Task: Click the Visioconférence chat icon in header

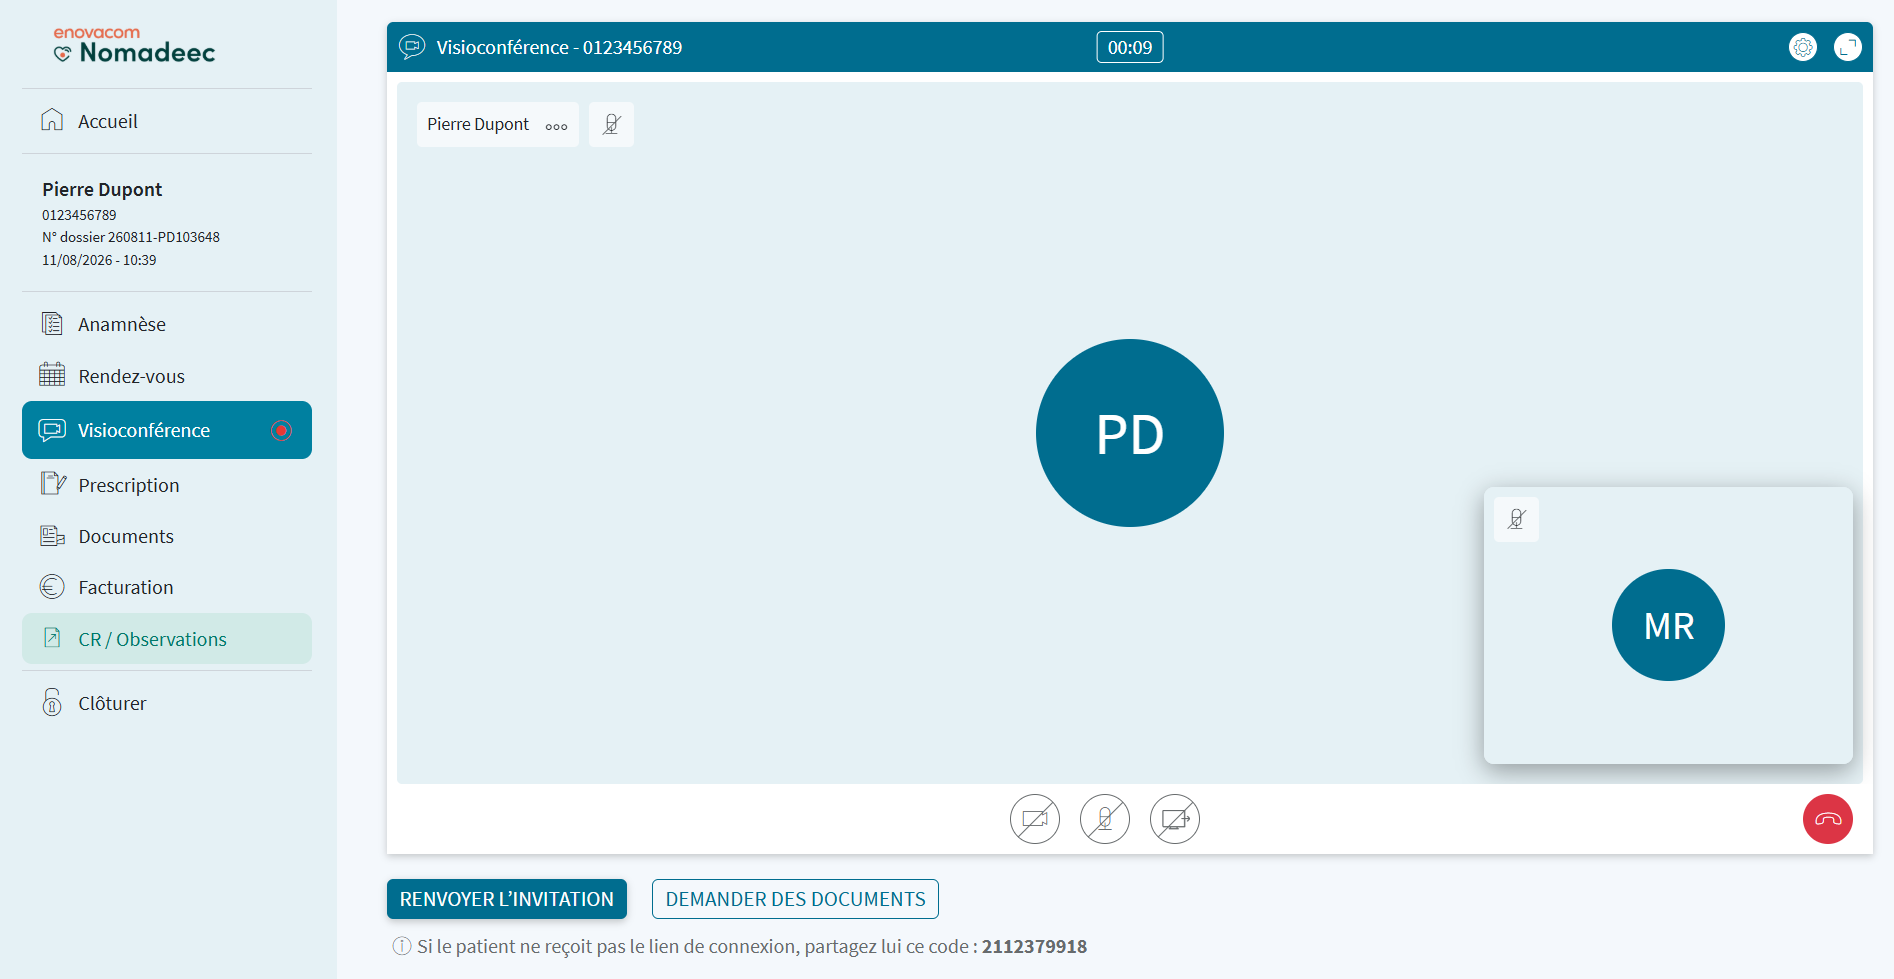Action: pos(412,47)
